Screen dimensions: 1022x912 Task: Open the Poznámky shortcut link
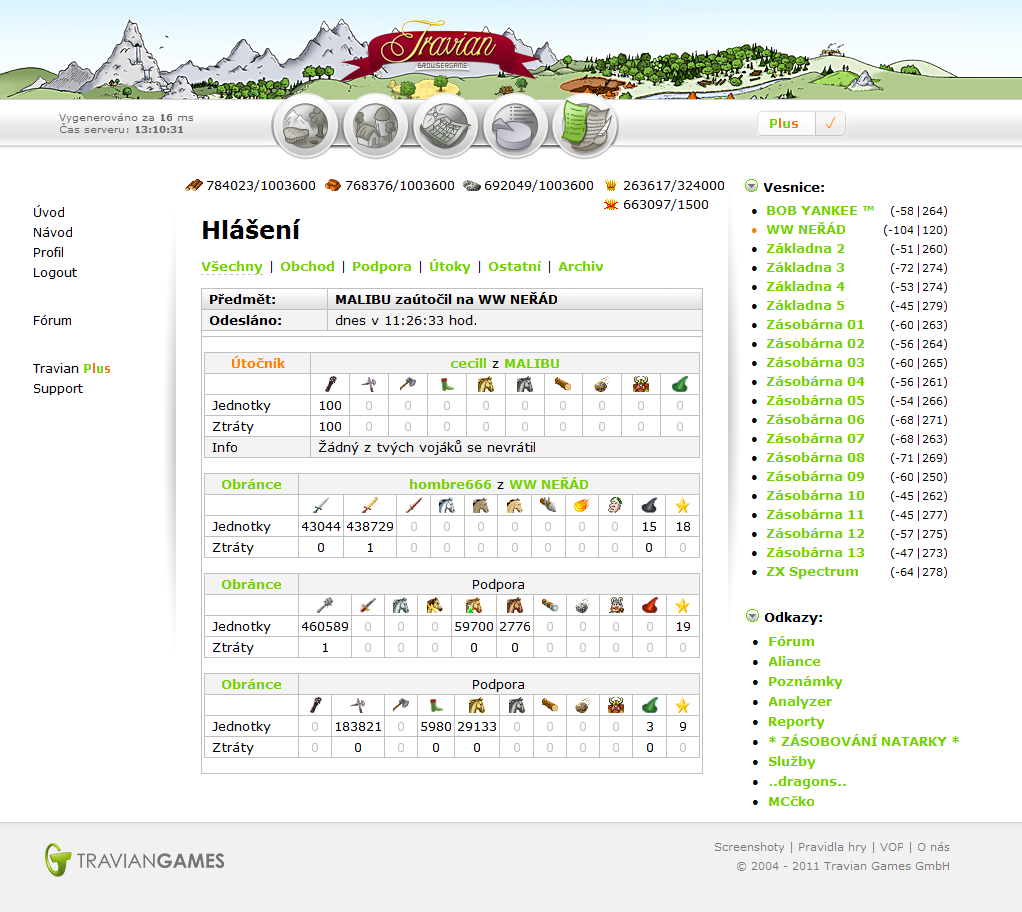[x=805, y=682]
